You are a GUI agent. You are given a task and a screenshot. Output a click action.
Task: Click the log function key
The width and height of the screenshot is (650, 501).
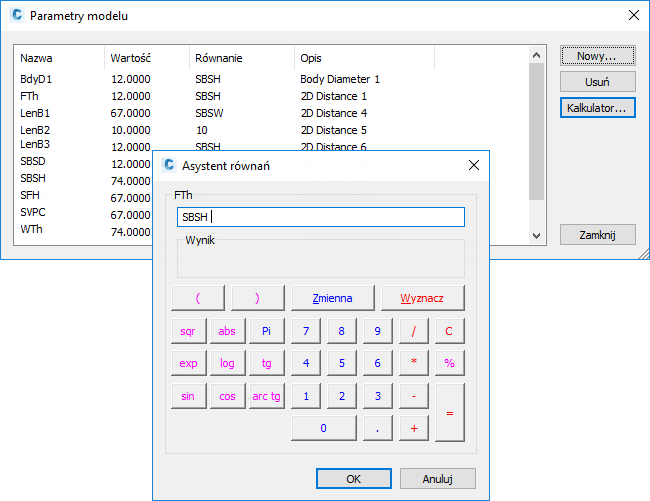click(x=227, y=363)
